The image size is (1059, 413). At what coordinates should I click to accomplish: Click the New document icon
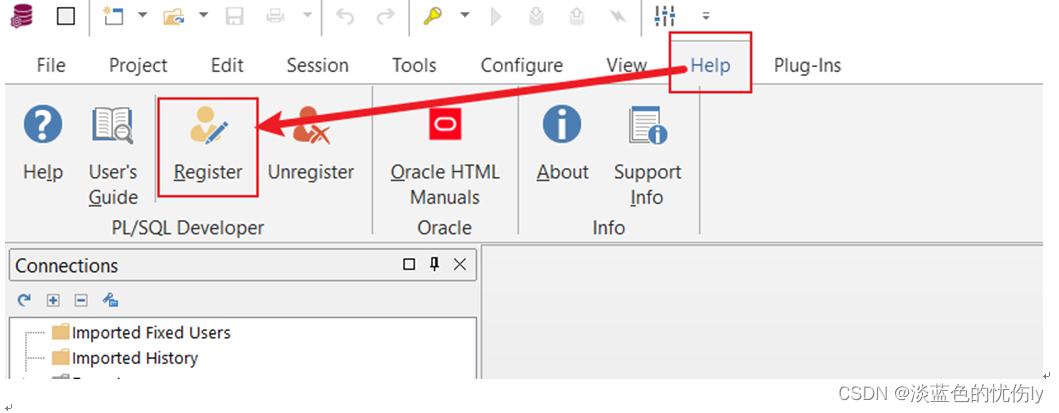[113, 16]
